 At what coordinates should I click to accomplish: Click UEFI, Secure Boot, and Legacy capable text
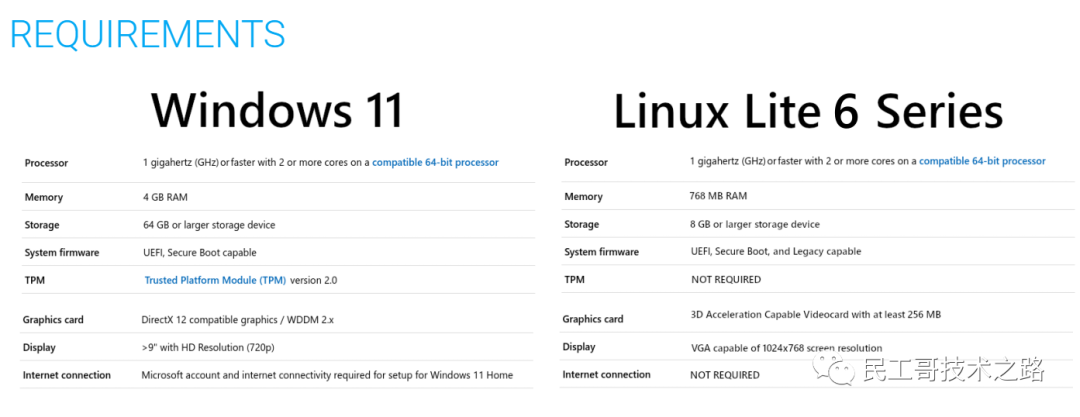tap(775, 251)
